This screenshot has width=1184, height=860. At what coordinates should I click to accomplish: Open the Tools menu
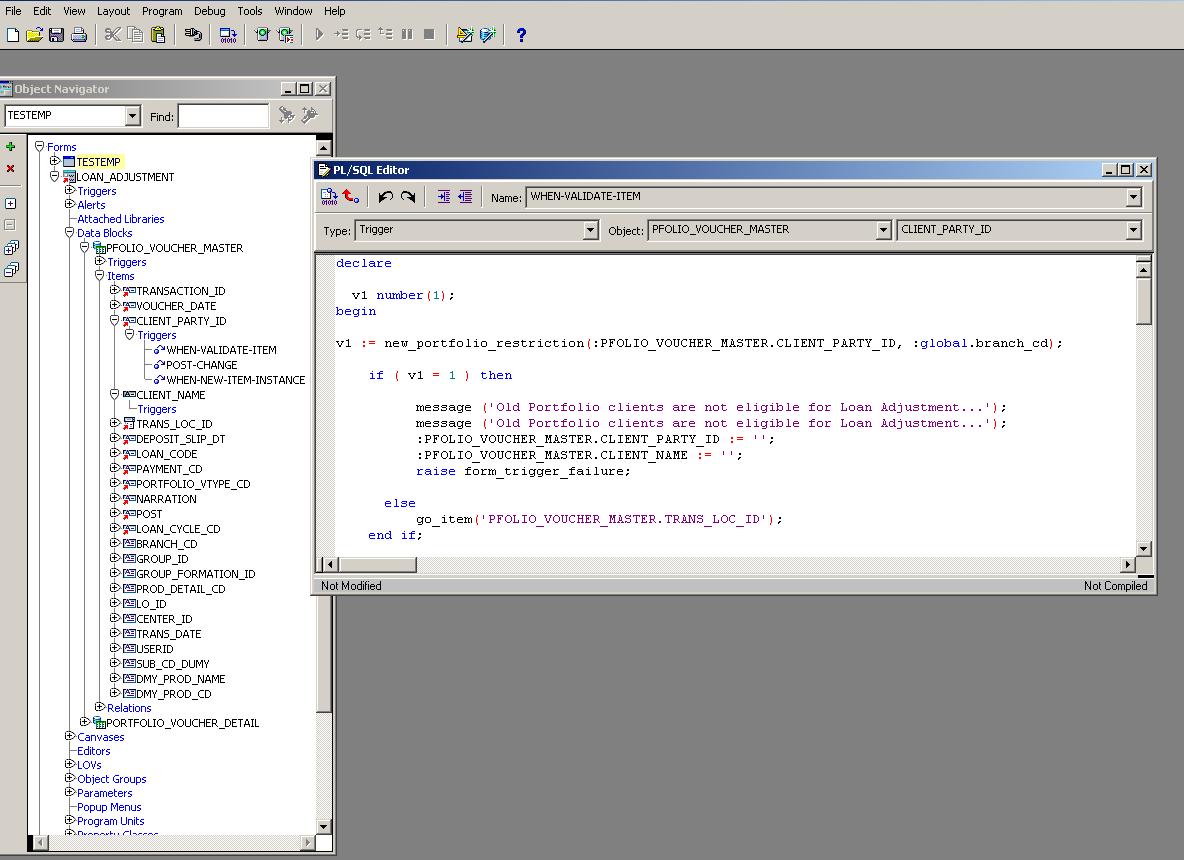[x=249, y=11]
